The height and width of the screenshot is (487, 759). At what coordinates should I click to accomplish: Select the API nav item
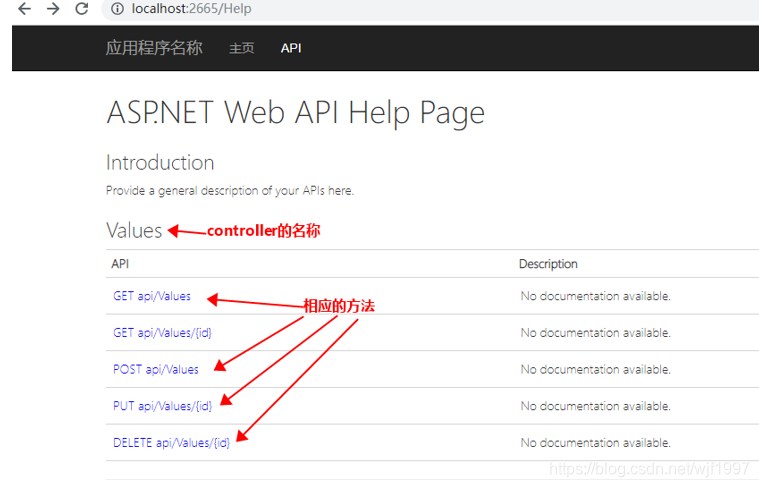click(291, 48)
